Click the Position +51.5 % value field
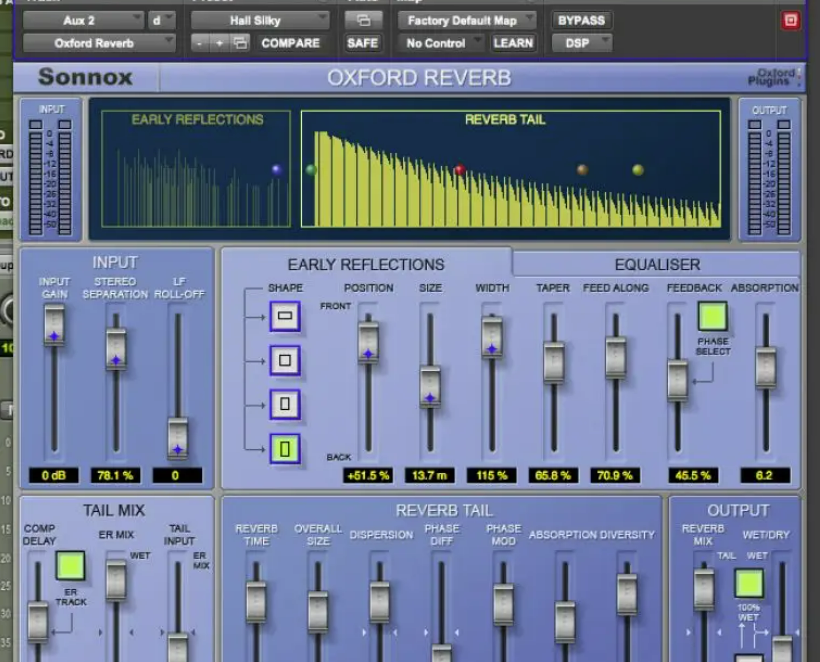This screenshot has height=662, width=820. coord(368,475)
